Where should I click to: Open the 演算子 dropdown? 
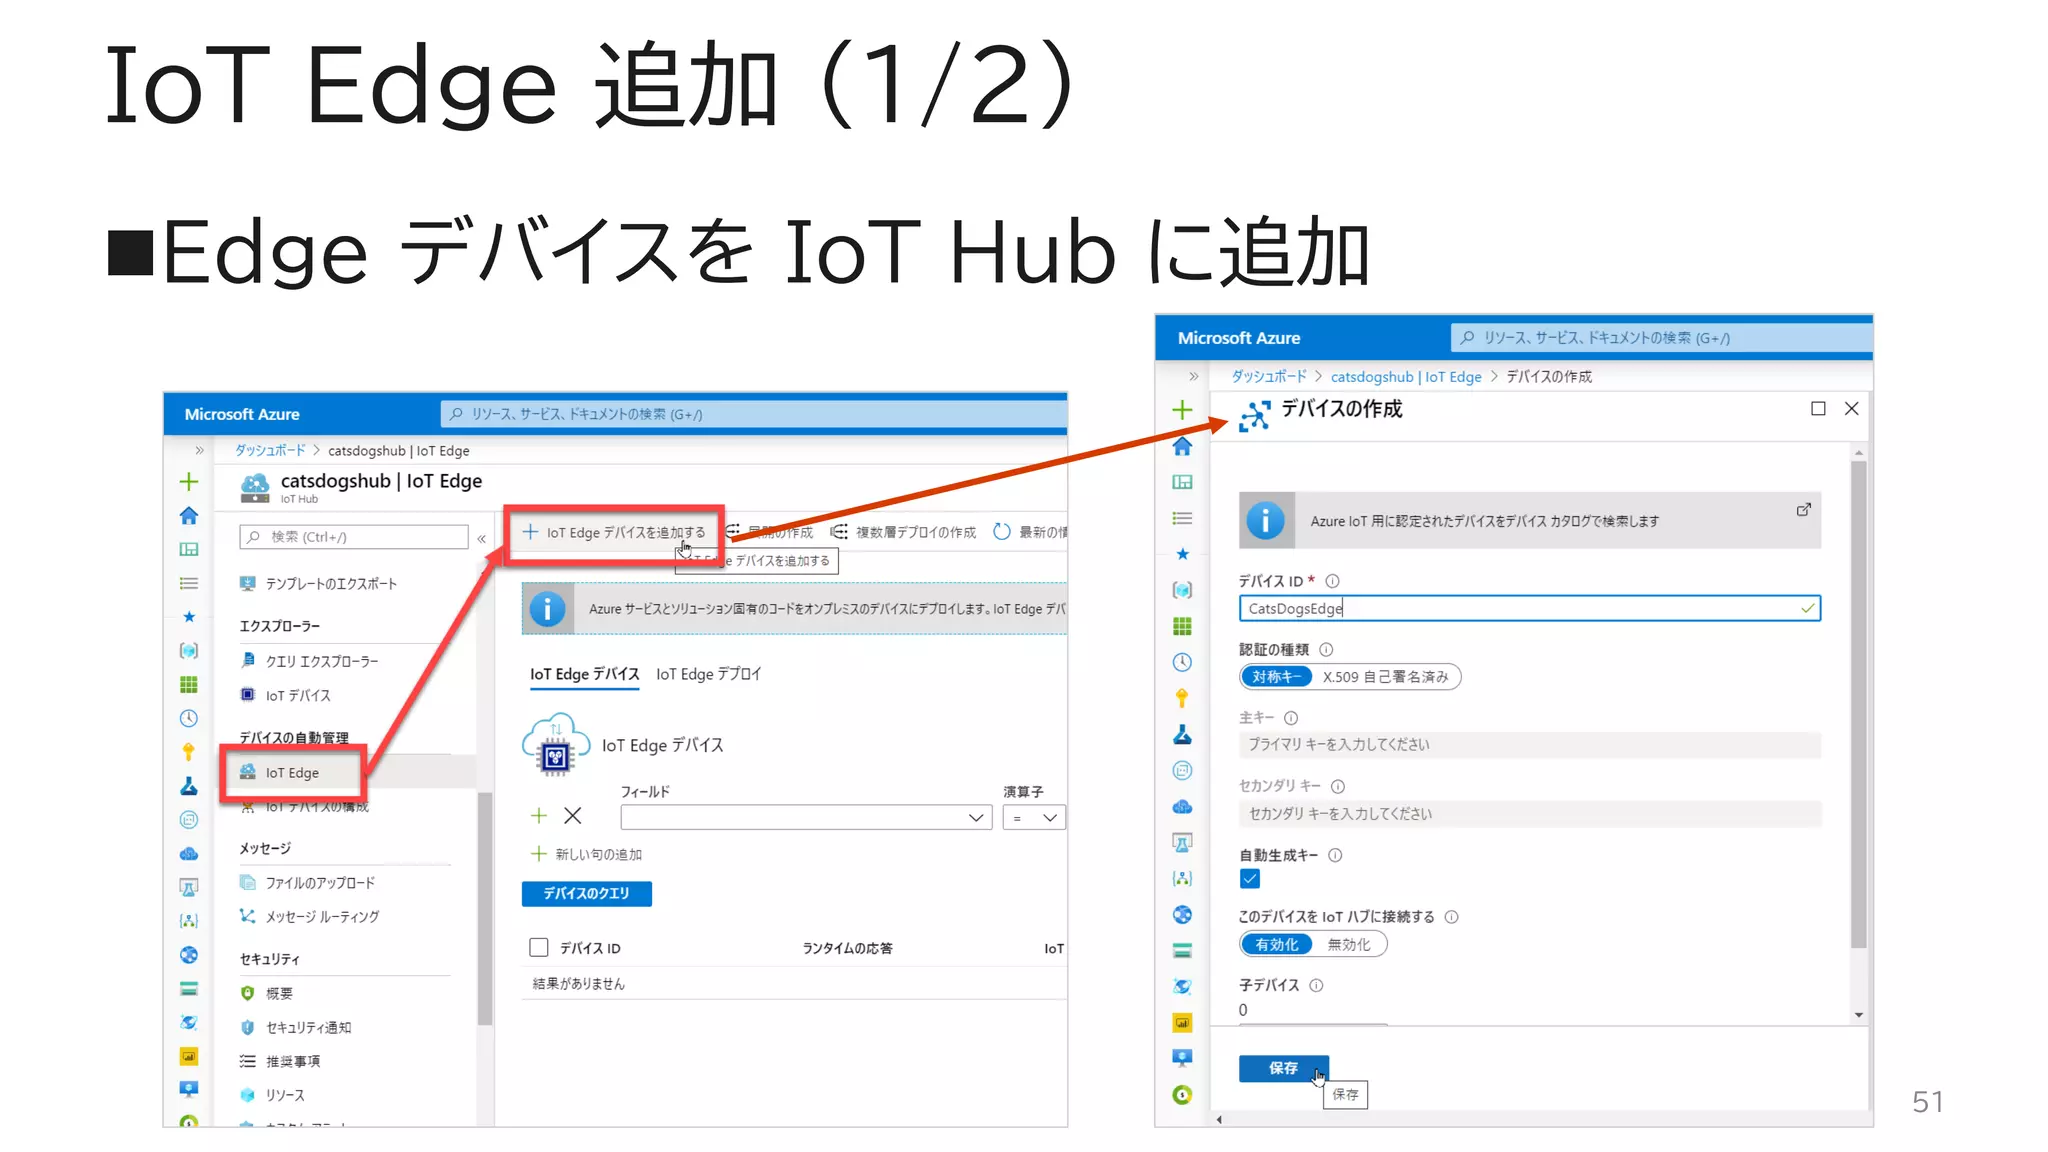click(1034, 817)
